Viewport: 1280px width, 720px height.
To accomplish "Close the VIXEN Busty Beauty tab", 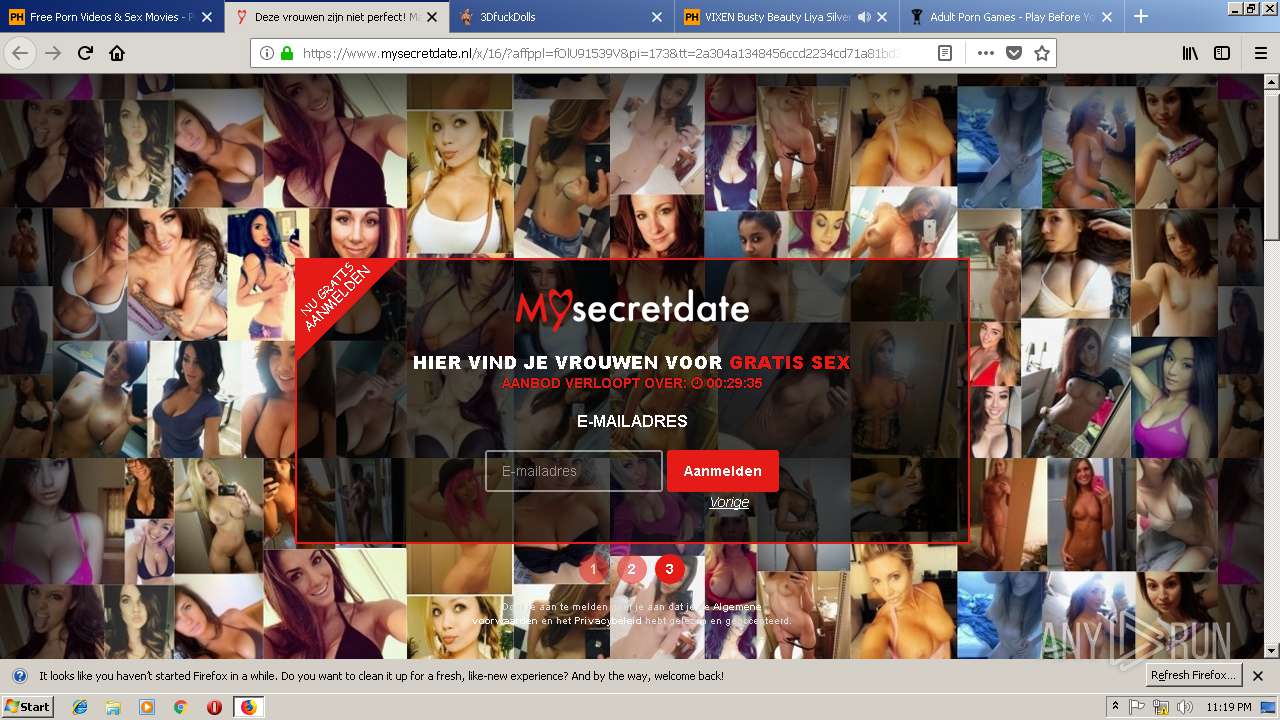I will pos(882,17).
